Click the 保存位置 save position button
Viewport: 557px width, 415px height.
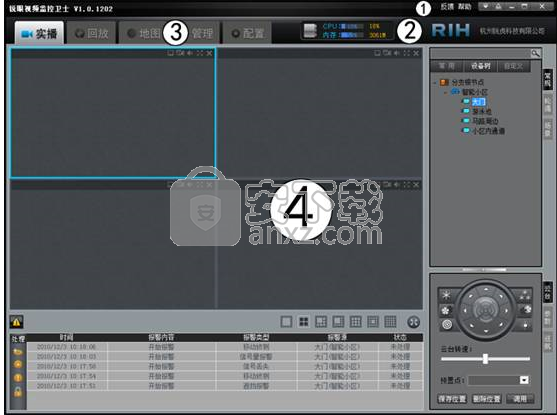click(x=452, y=399)
